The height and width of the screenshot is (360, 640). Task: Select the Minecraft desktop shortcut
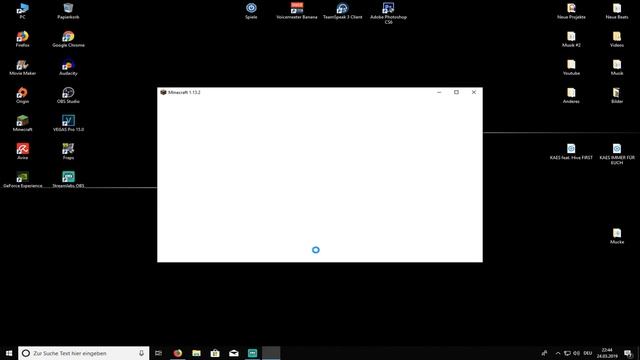click(22, 124)
